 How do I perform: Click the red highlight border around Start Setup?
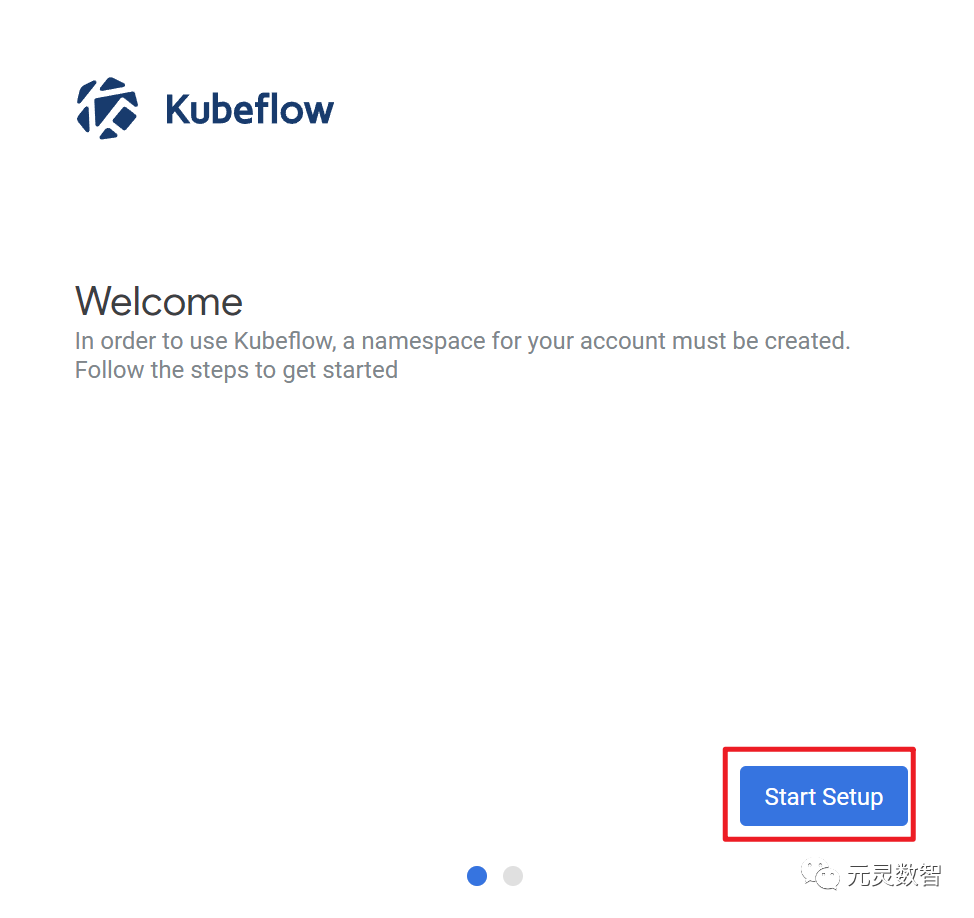(x=819, y=750)
